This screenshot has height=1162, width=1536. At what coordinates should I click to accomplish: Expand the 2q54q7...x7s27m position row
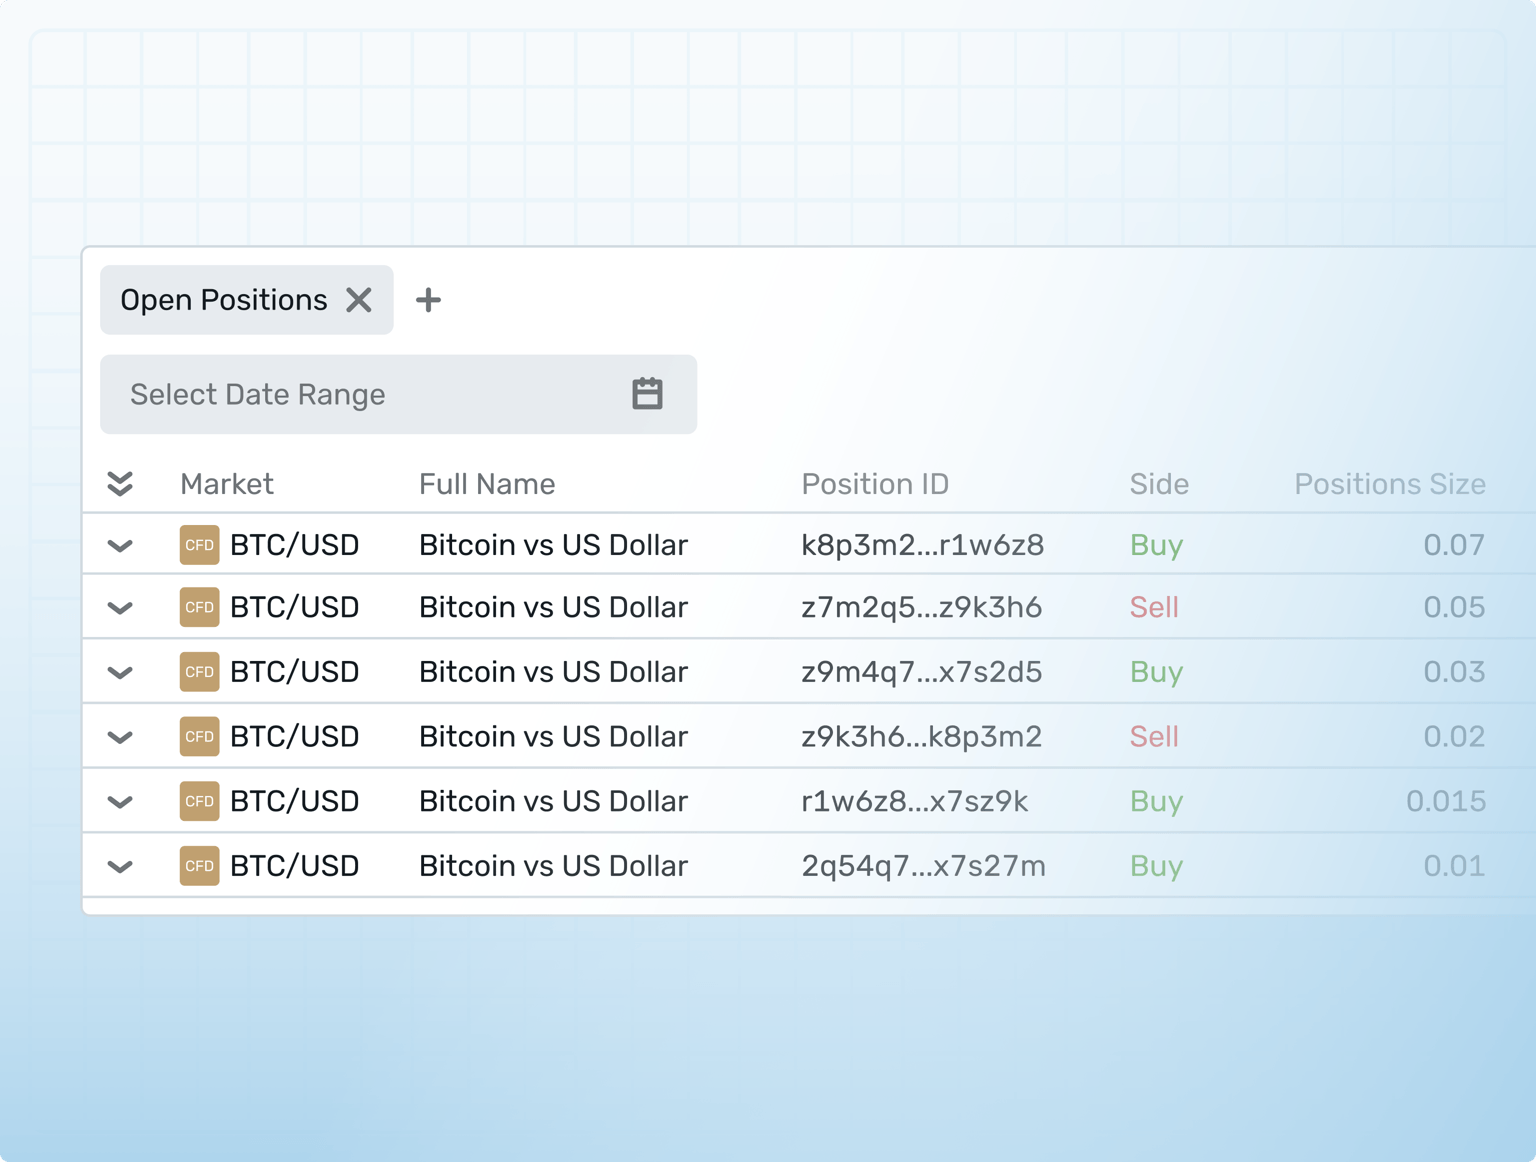(x=120, y=867)
